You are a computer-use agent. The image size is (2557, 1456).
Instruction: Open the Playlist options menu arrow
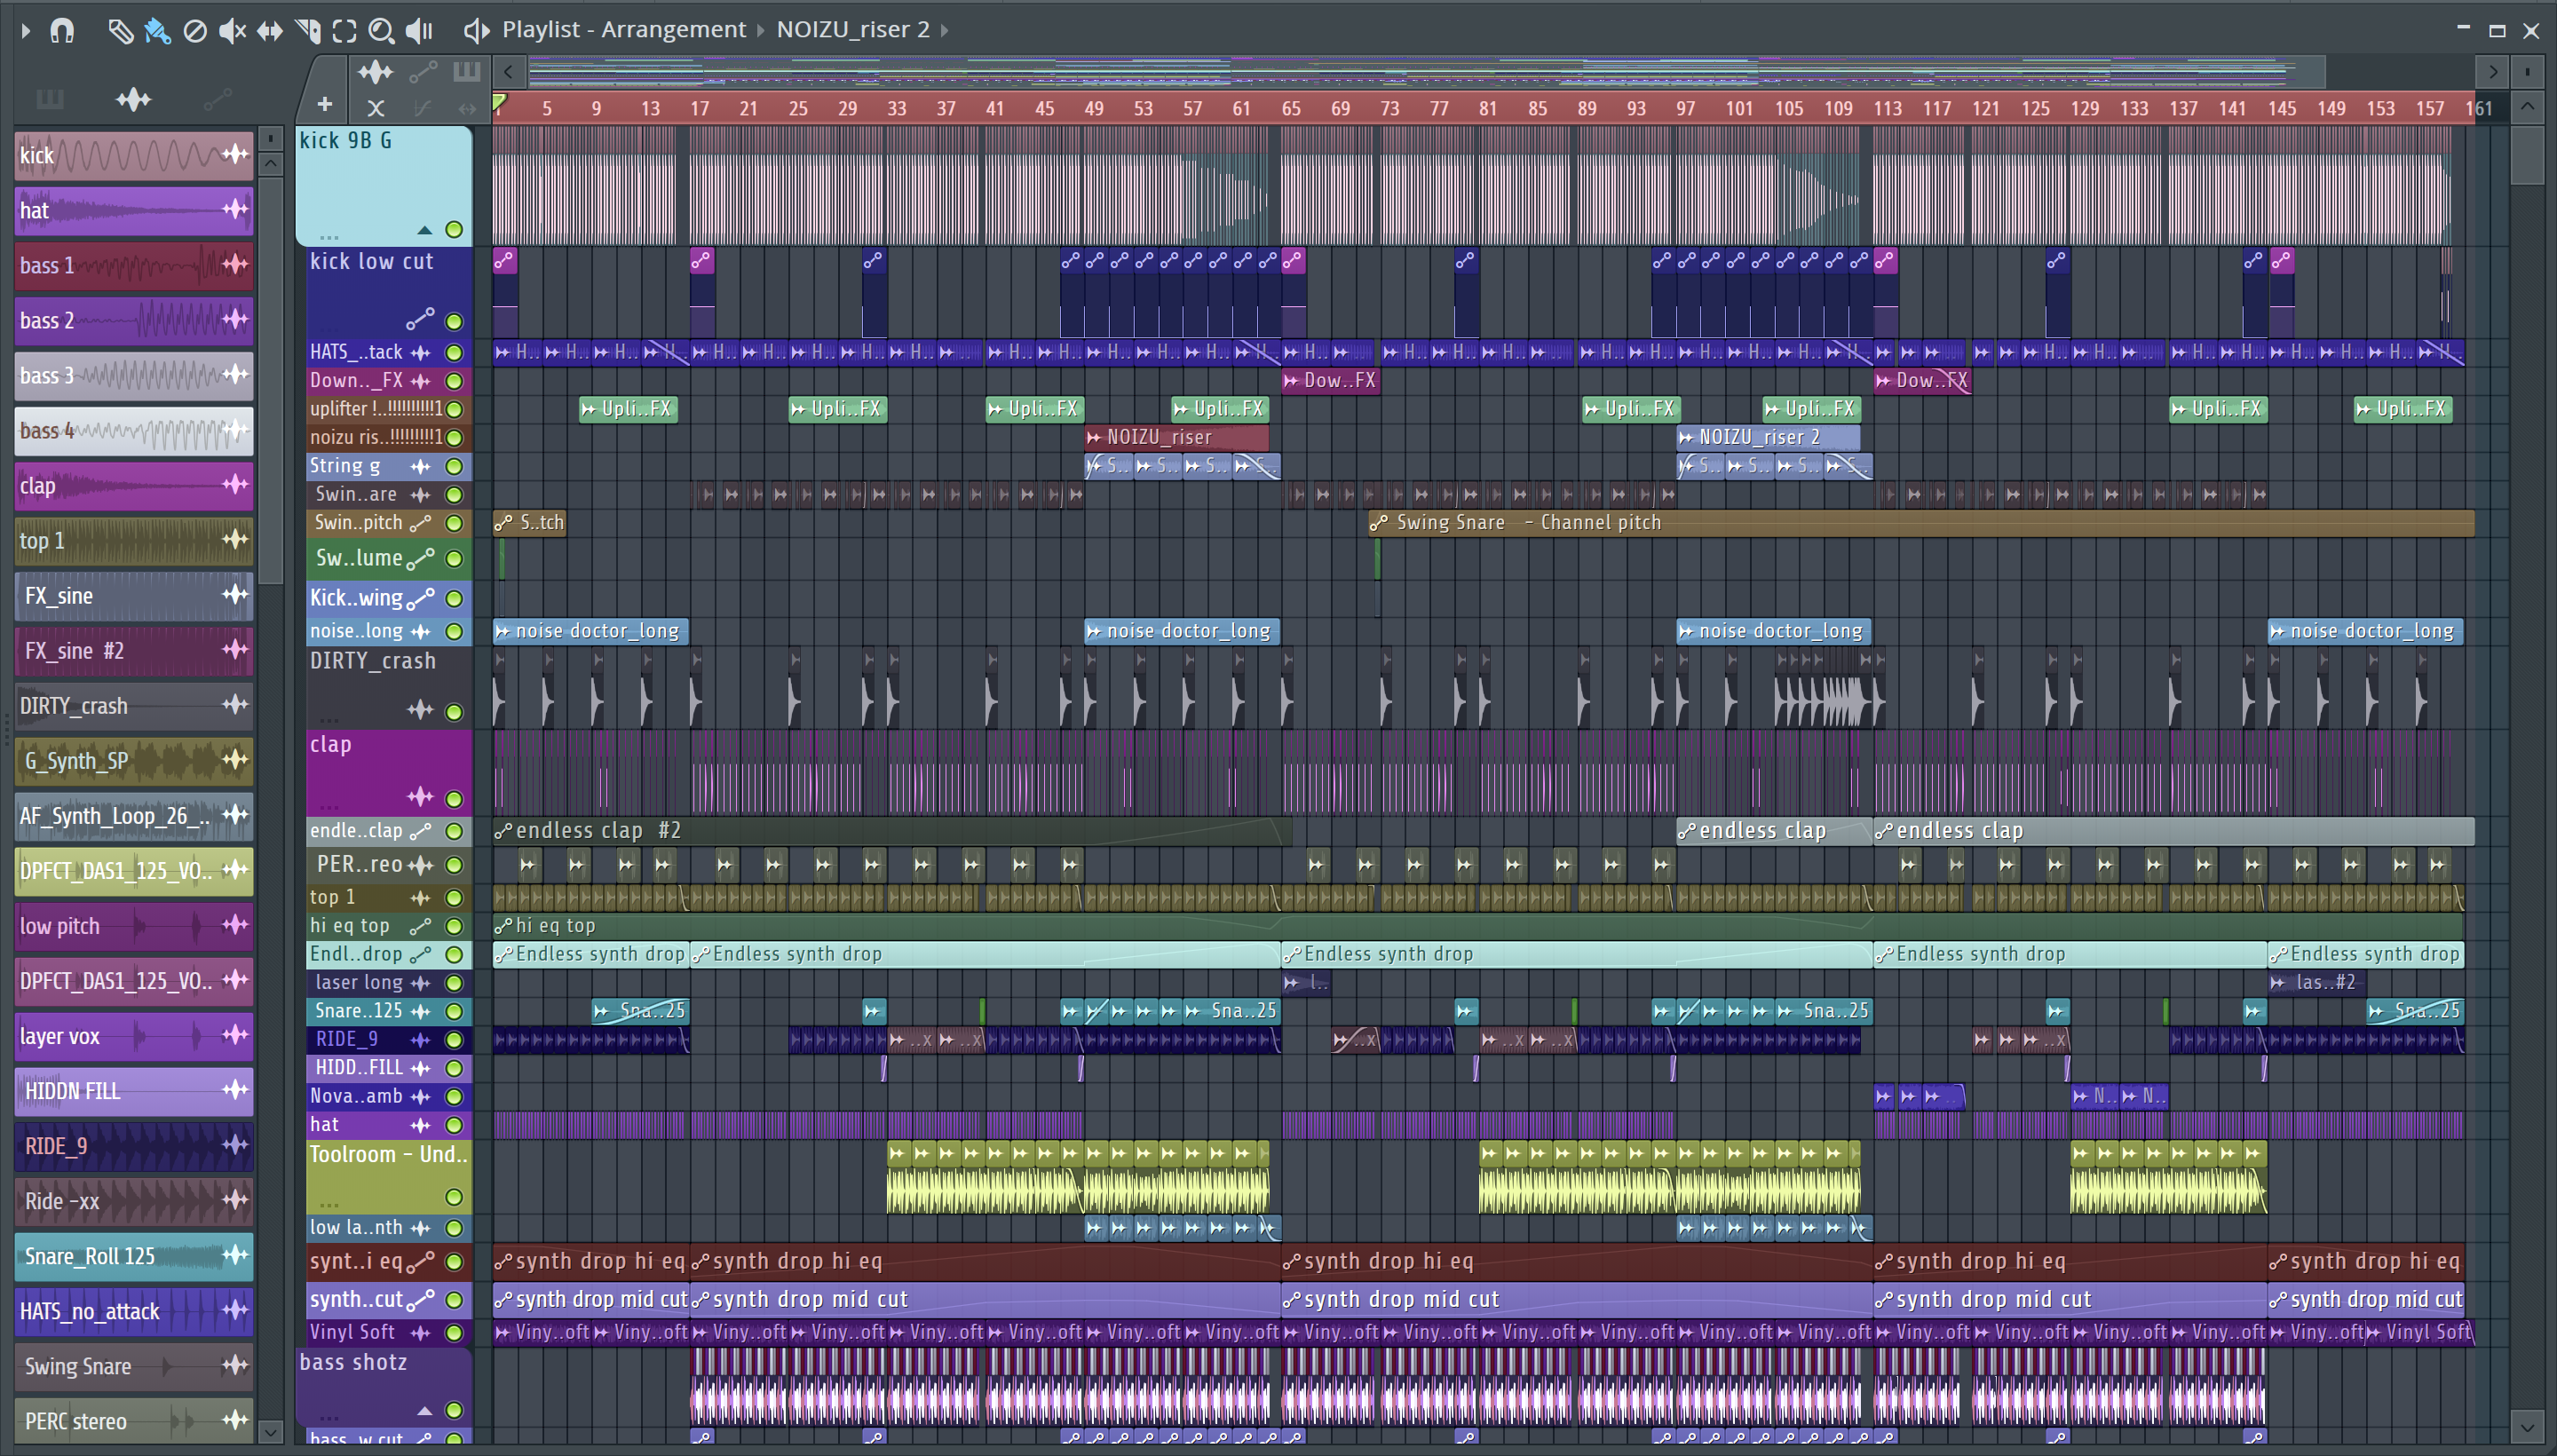(26, 30)
